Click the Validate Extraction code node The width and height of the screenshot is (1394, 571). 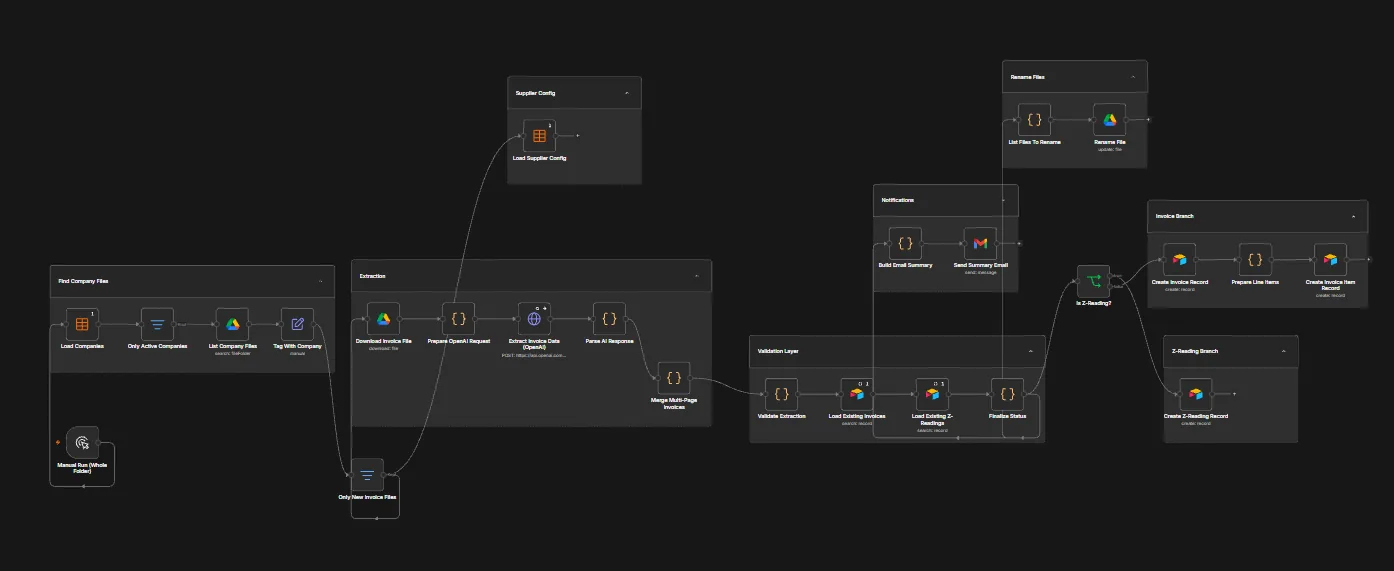781,394
